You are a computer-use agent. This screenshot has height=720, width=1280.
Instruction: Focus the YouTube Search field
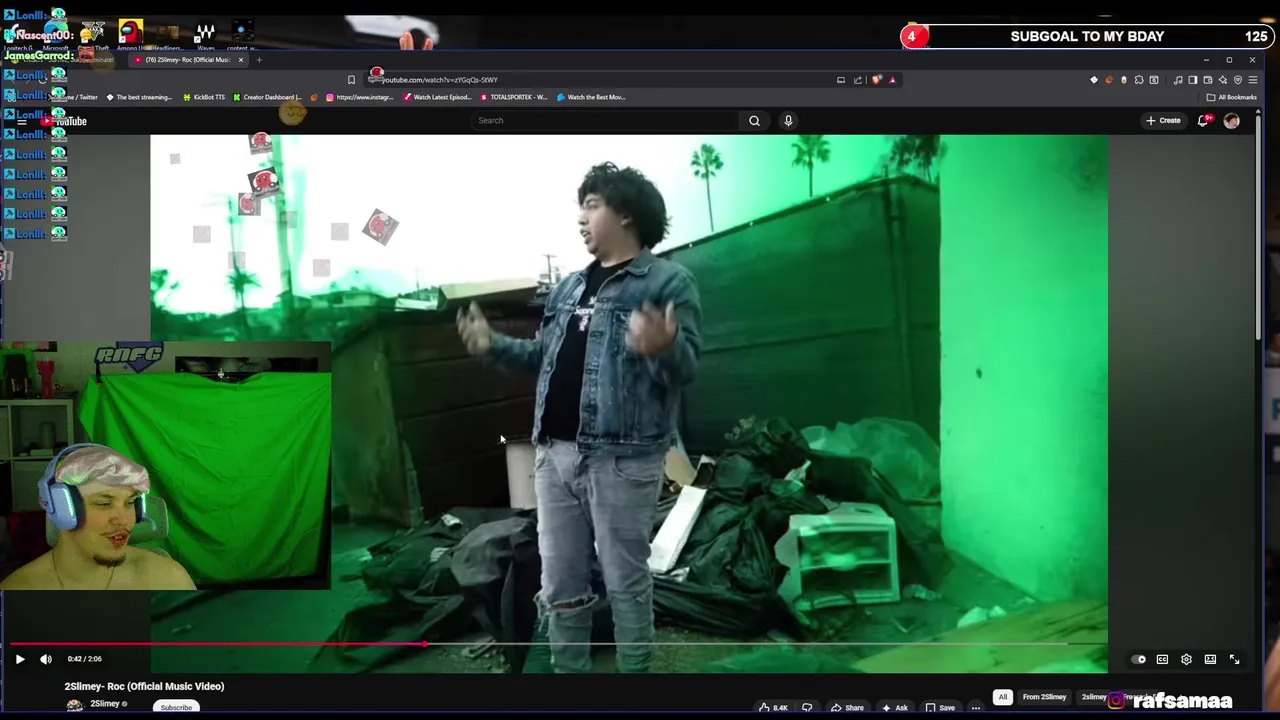[x=604, y=120]
